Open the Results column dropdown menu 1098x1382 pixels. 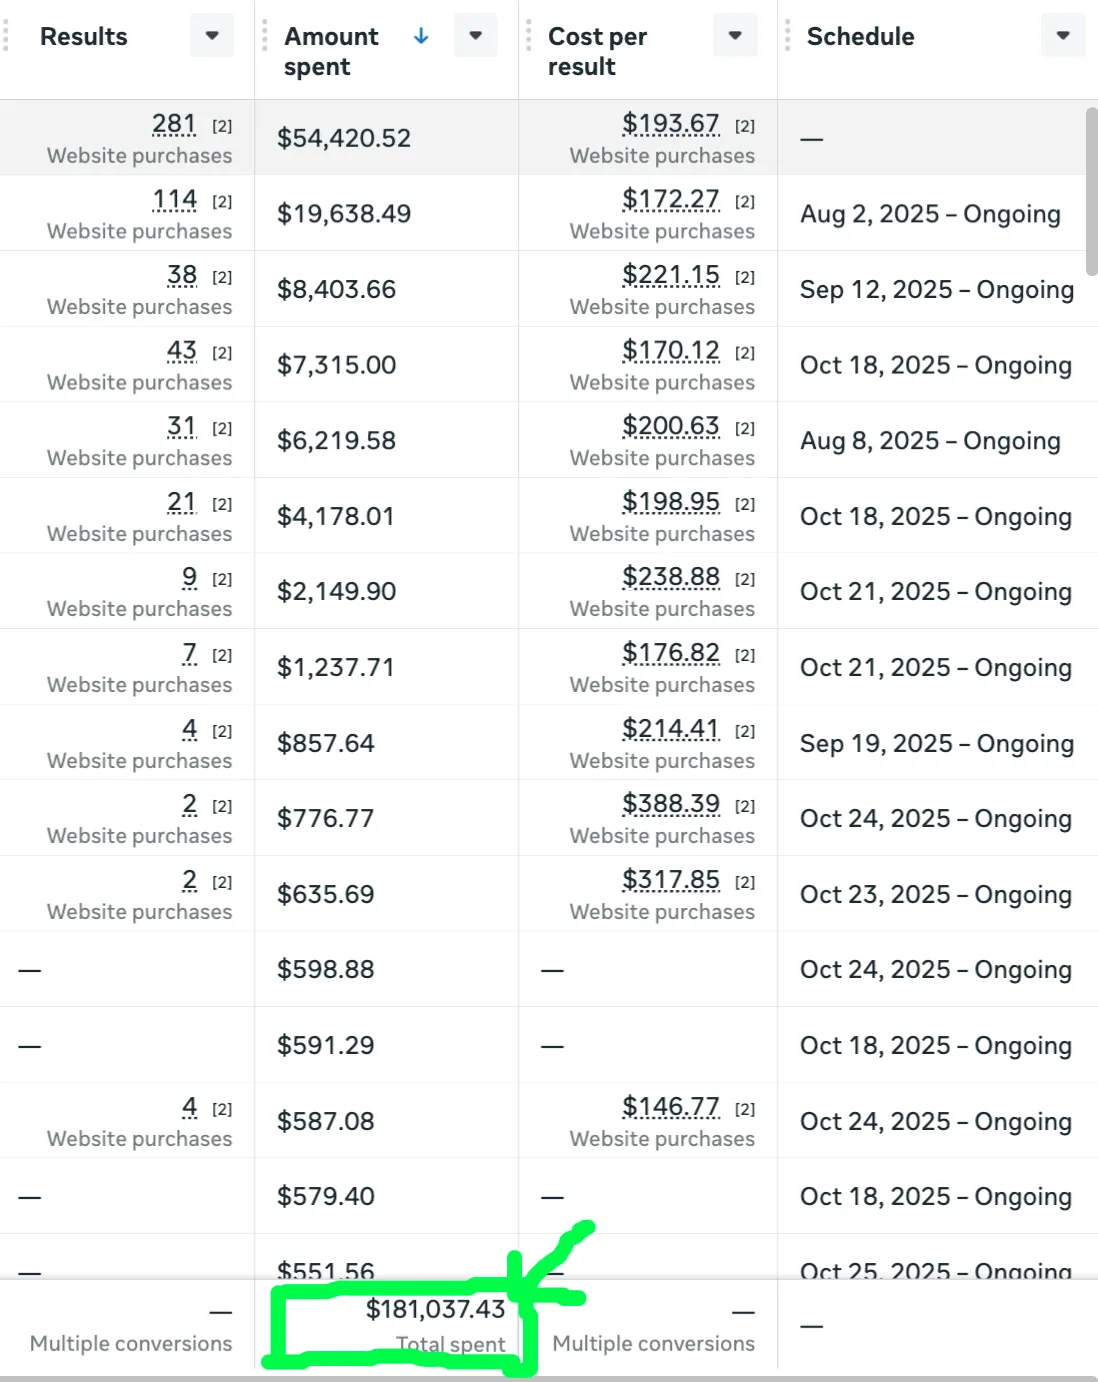pos(212,36)
